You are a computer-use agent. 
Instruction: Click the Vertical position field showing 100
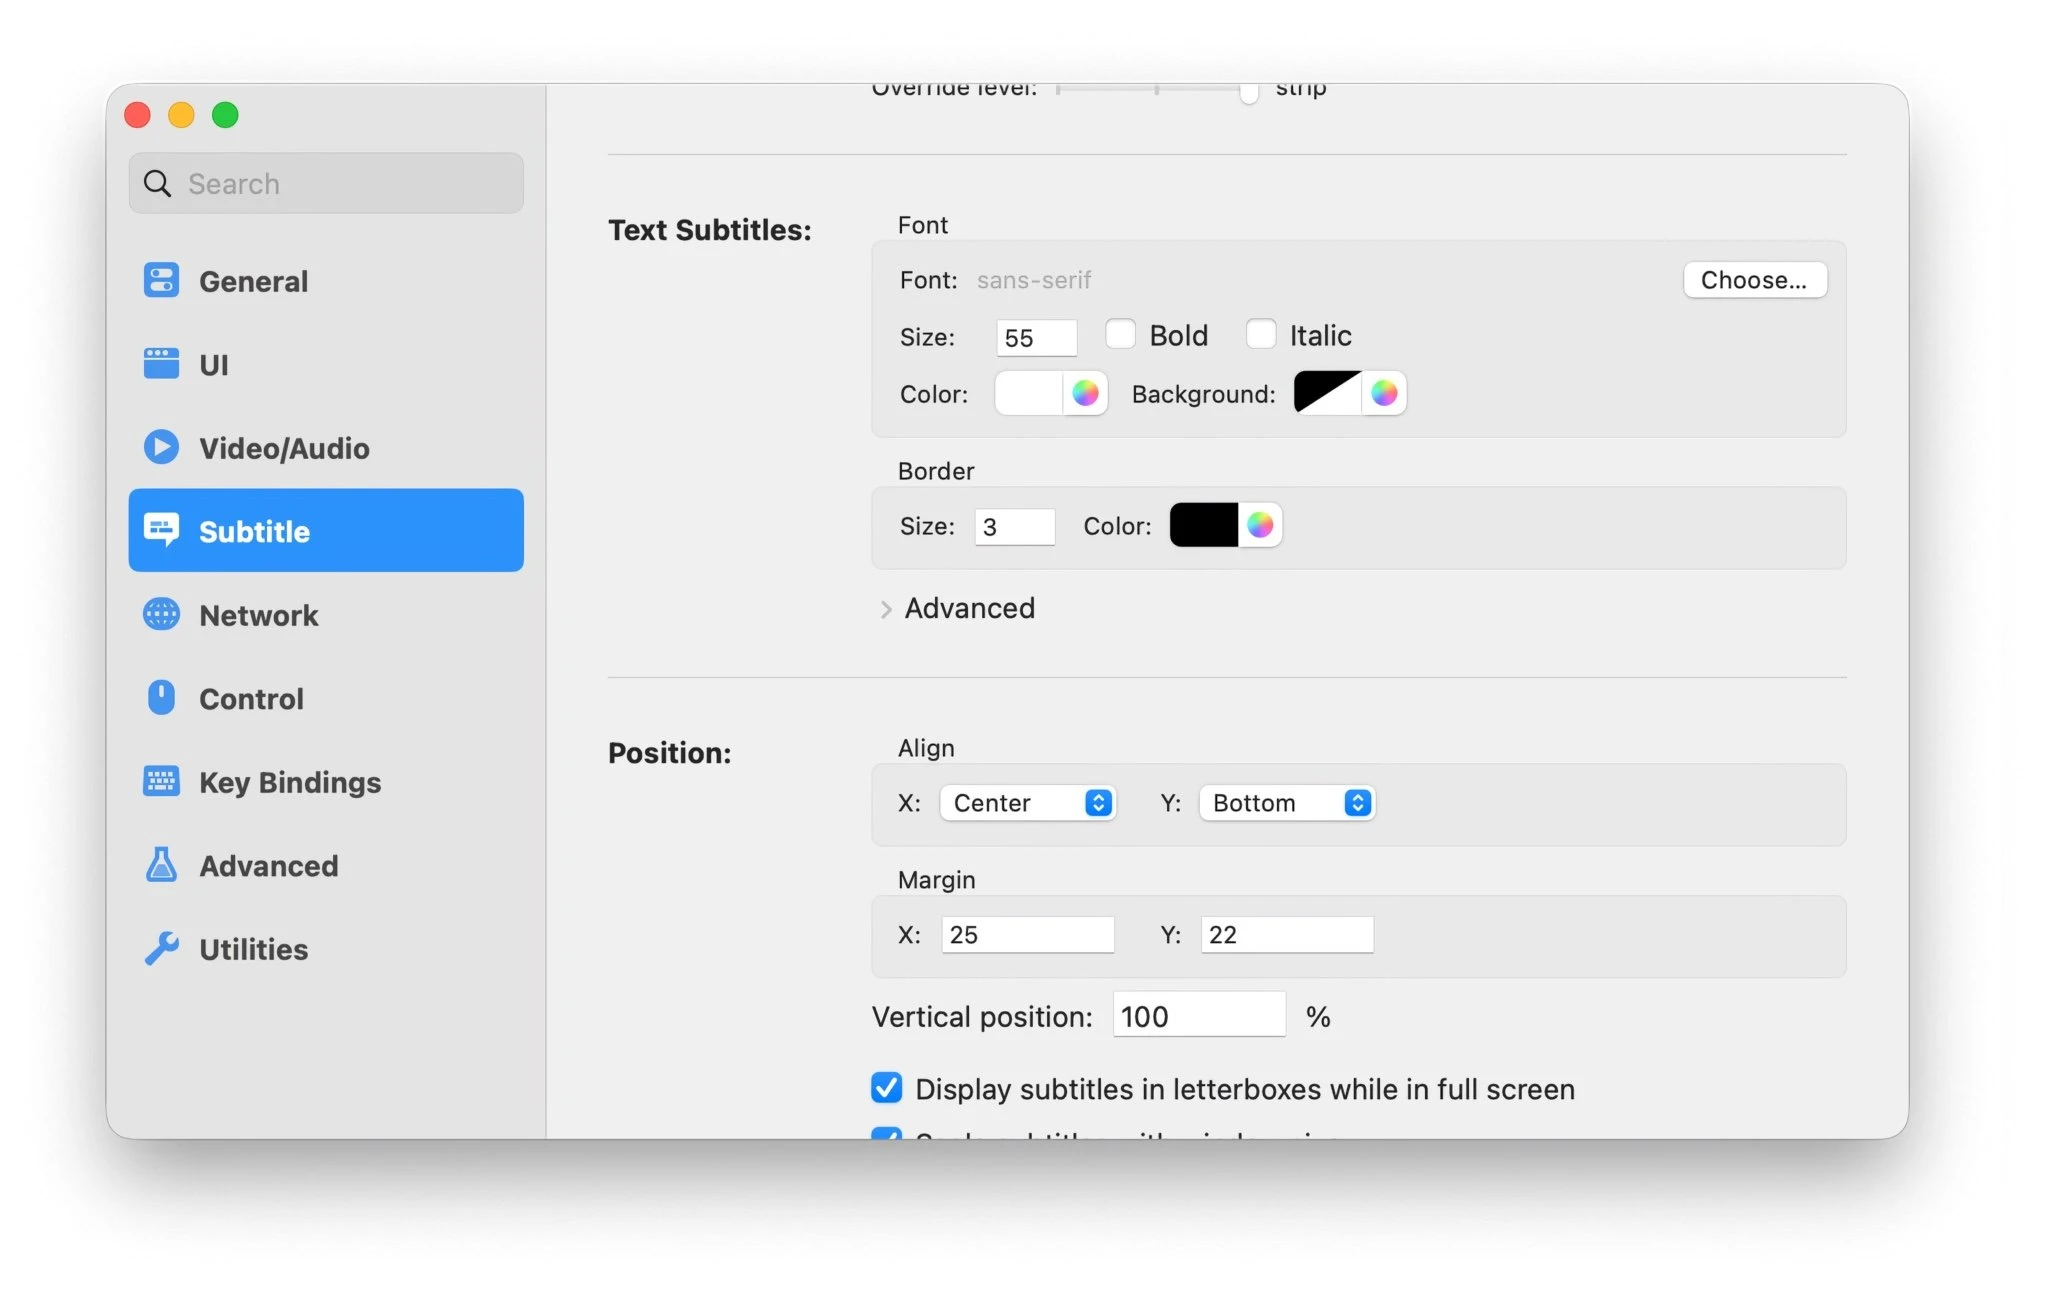1199,1015
